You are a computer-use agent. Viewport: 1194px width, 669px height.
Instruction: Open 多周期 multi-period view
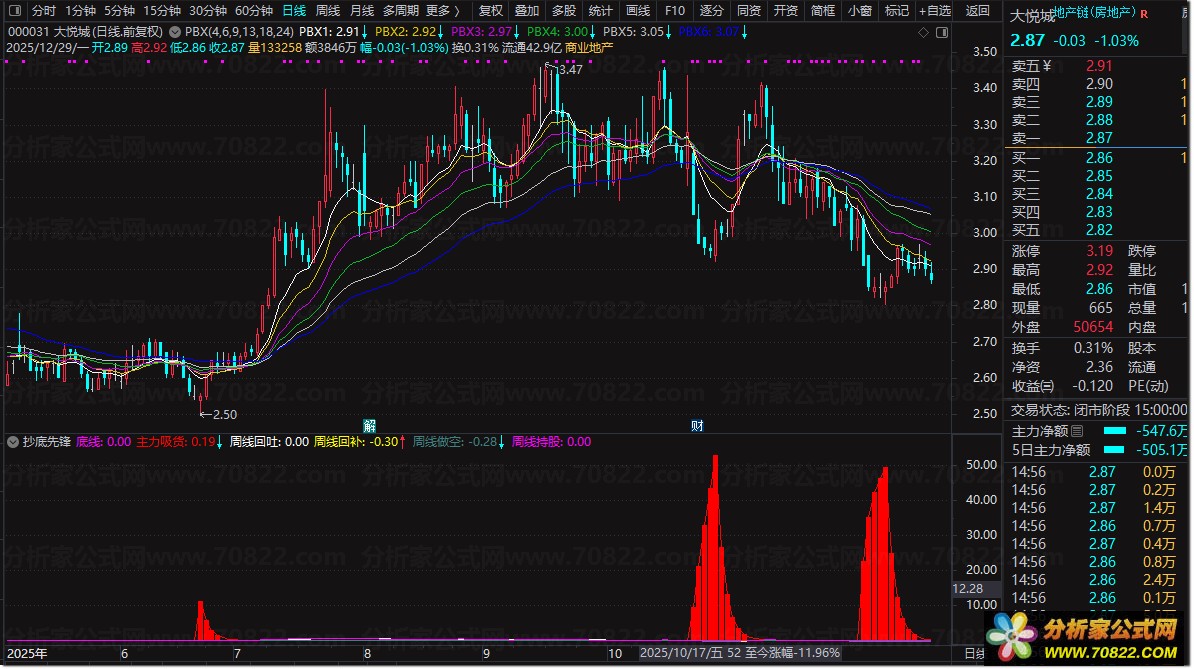pos(401,11)
